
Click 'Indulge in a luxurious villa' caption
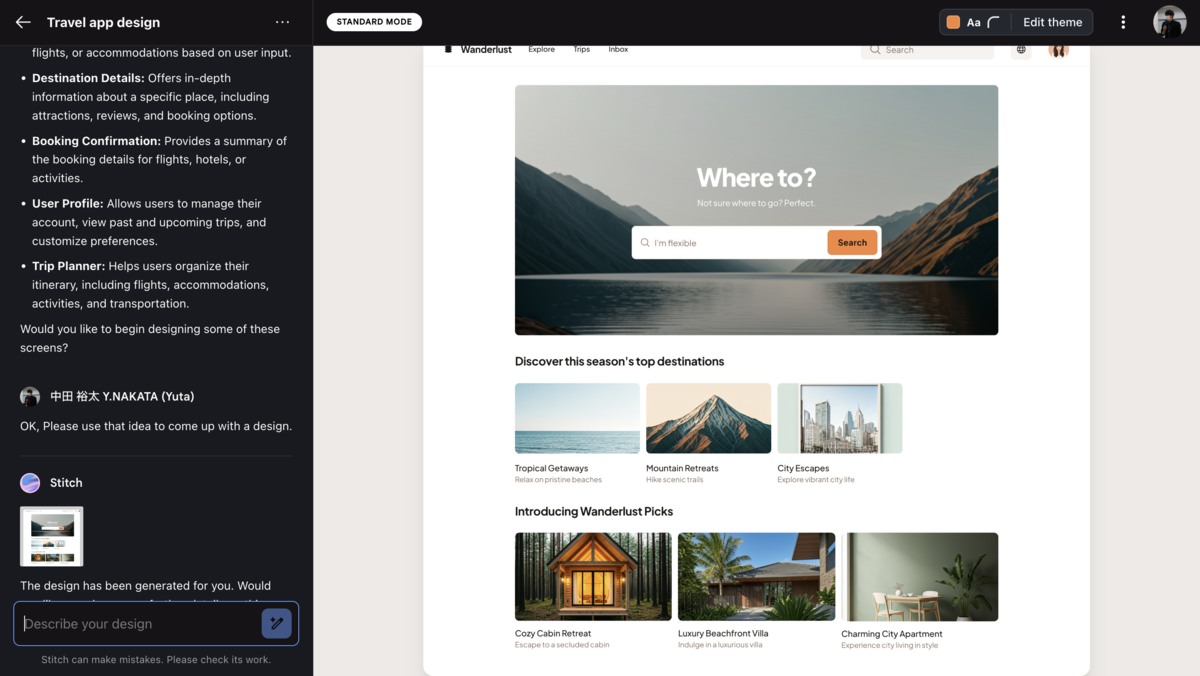click(720, 645)
